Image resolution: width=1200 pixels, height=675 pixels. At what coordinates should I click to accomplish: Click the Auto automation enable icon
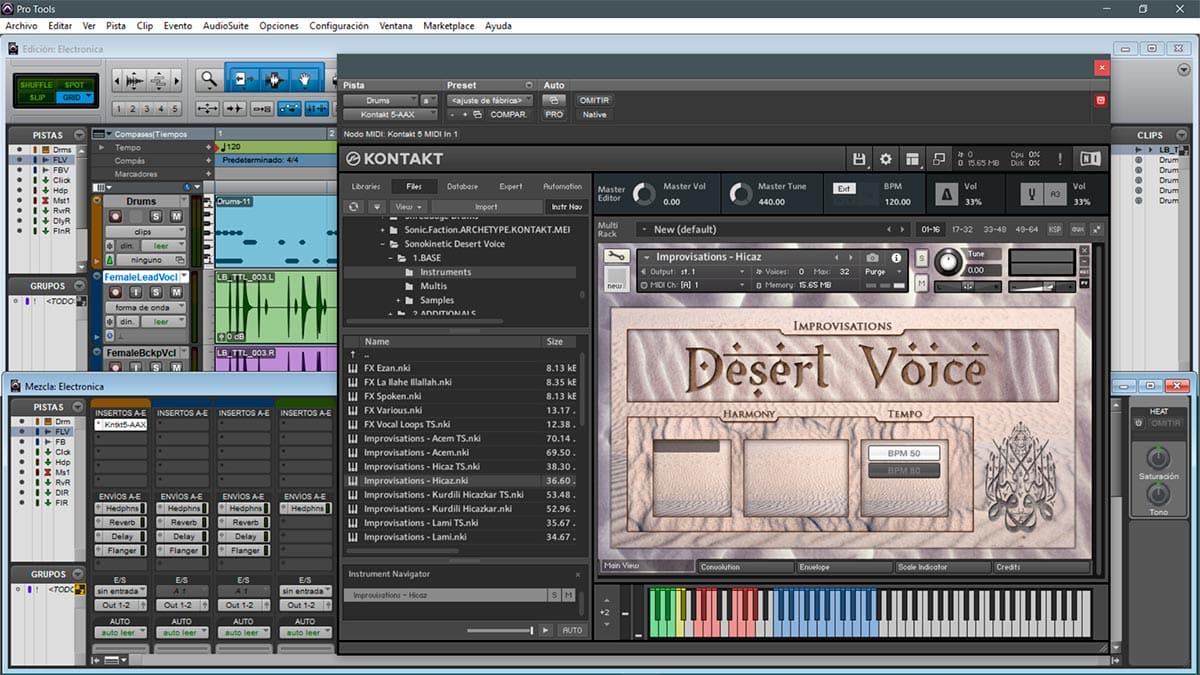coord(553,100)
